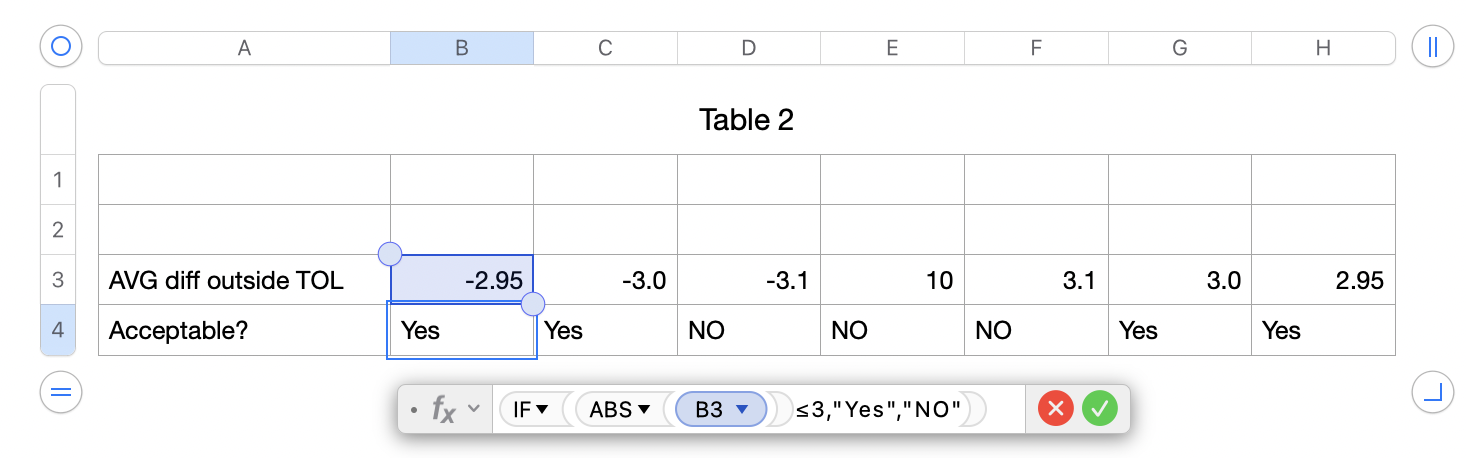
Task: Accept the formula with green checkmark
Action: click(1099, 409)
